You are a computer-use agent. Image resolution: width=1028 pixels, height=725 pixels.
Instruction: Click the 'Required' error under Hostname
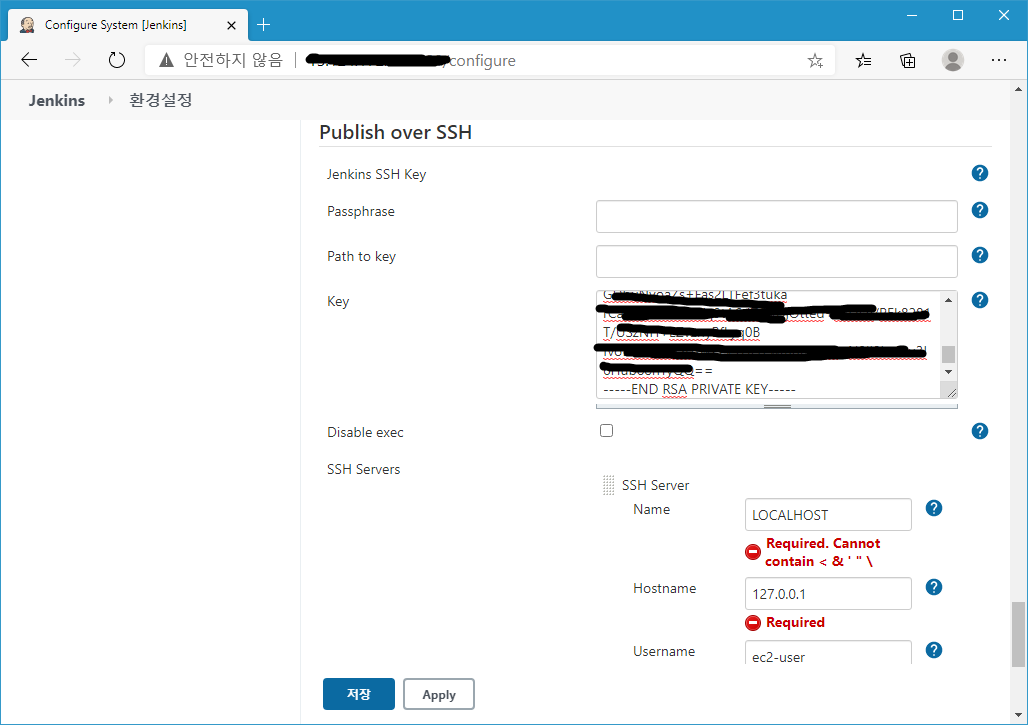pos(795,622)
